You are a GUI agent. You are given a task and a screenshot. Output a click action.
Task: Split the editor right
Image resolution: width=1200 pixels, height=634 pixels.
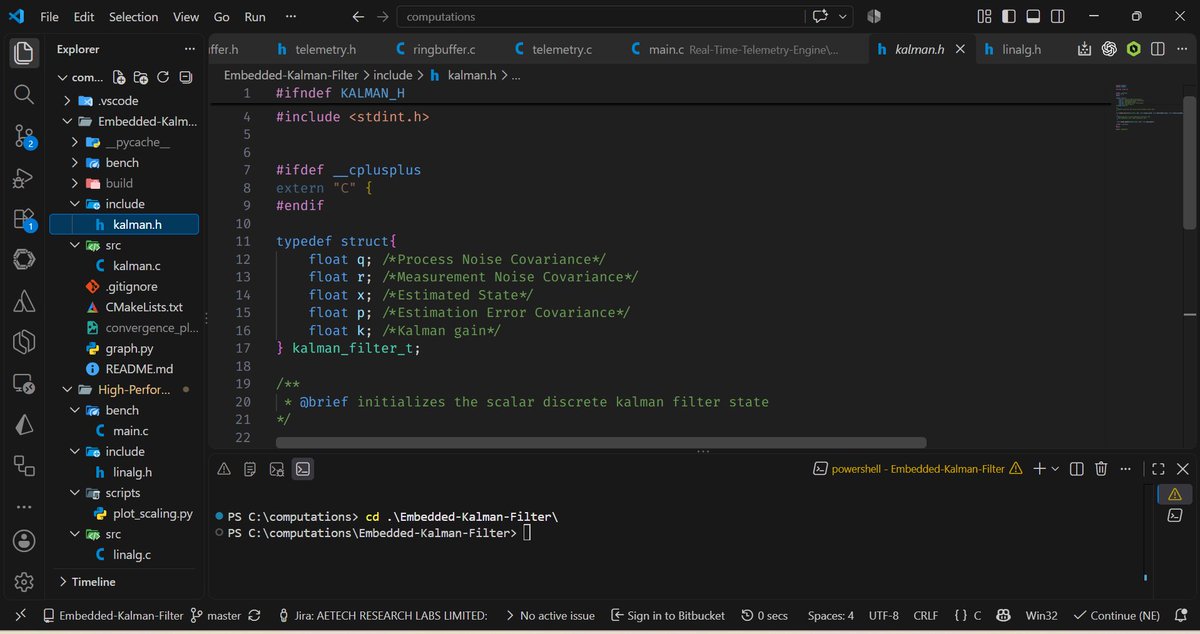point(1157,49)
